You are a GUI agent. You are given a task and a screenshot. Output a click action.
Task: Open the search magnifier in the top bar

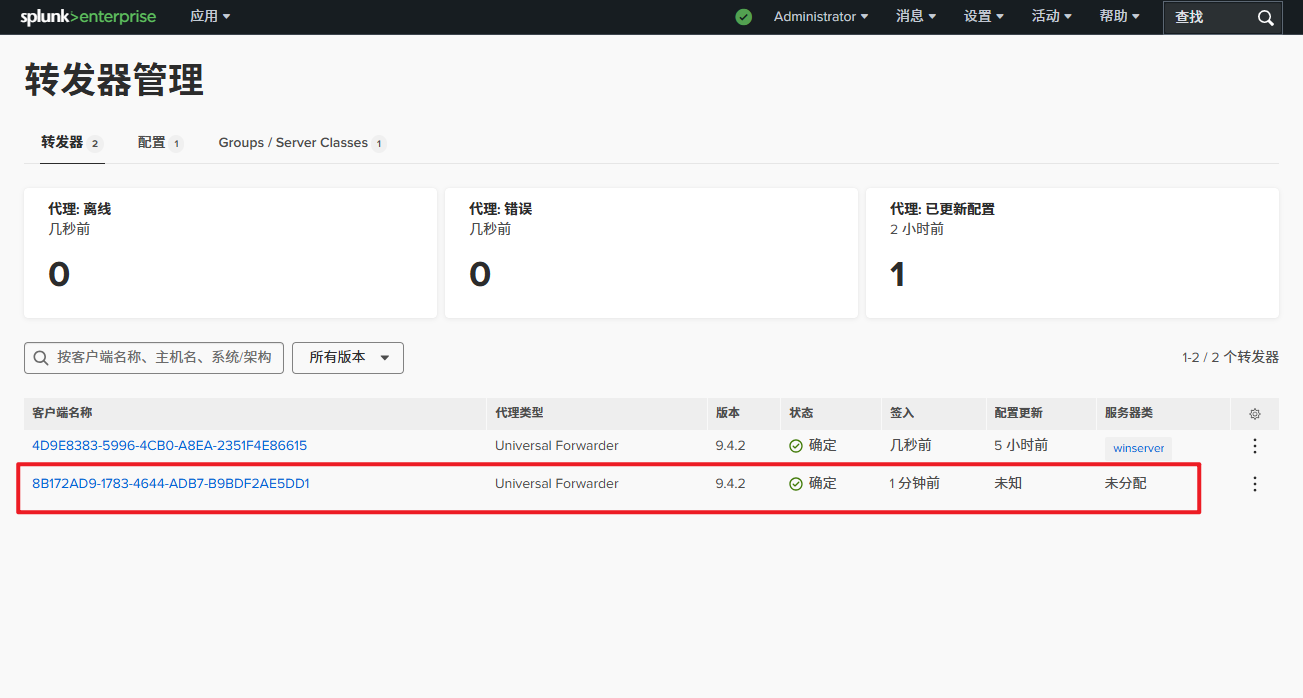coord(1265,17)
